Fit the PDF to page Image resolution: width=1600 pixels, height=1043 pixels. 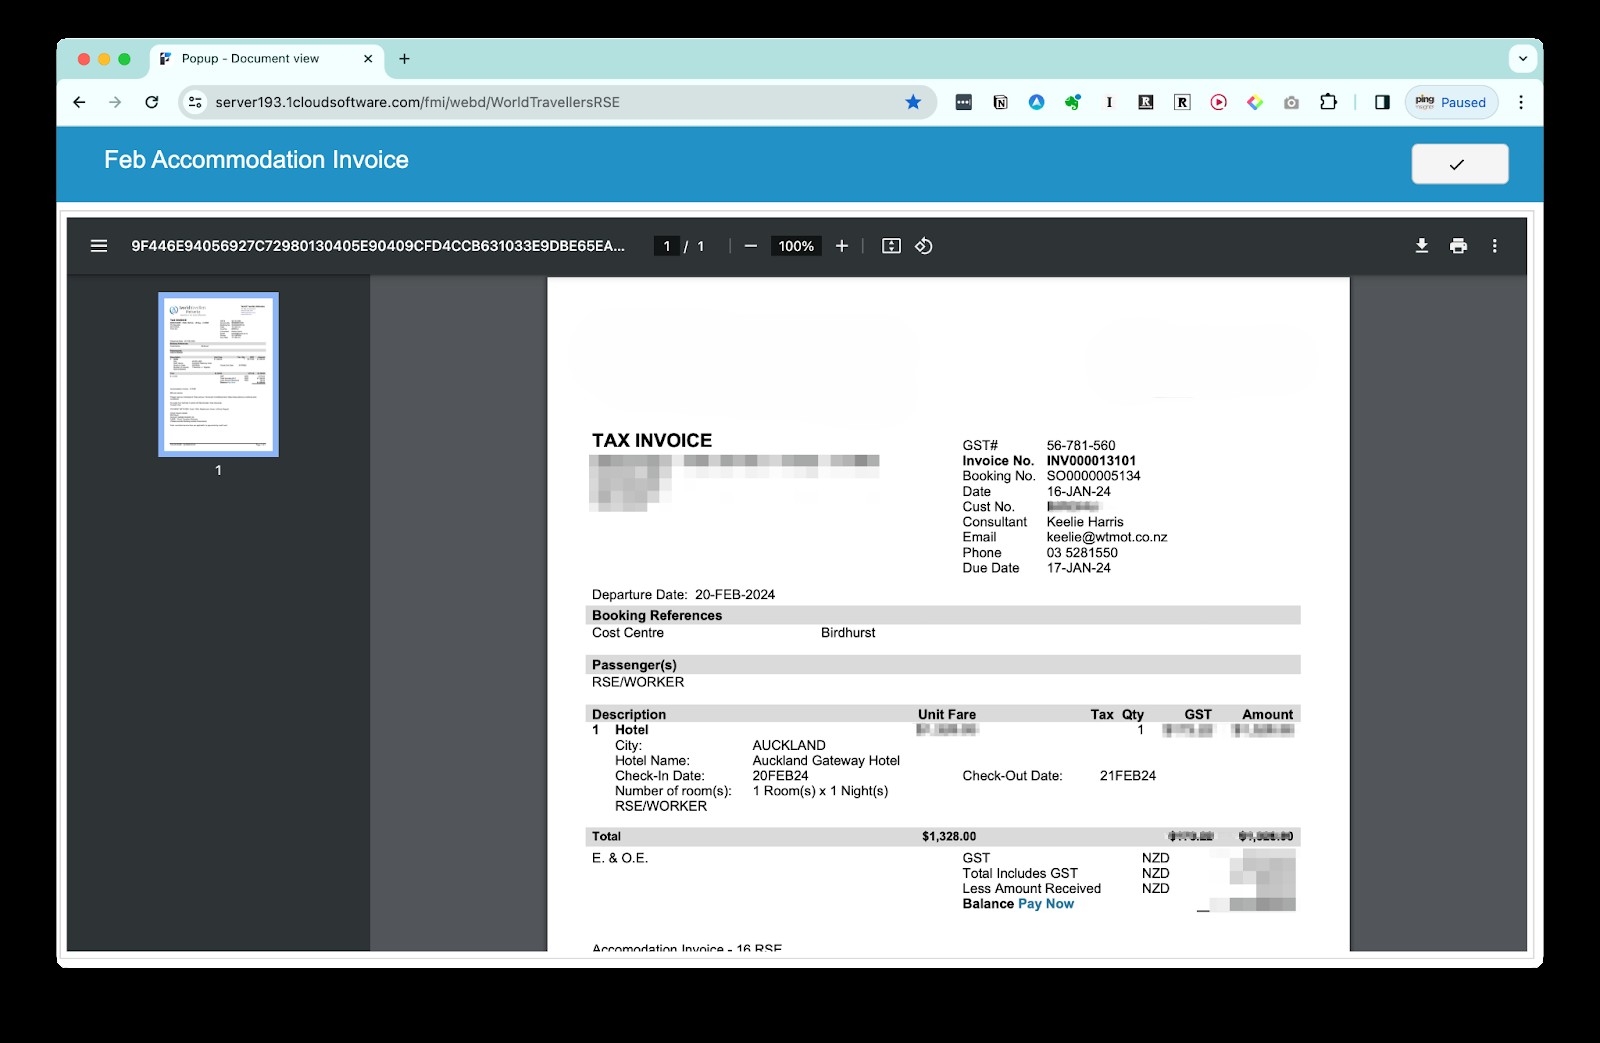[891, 246]
